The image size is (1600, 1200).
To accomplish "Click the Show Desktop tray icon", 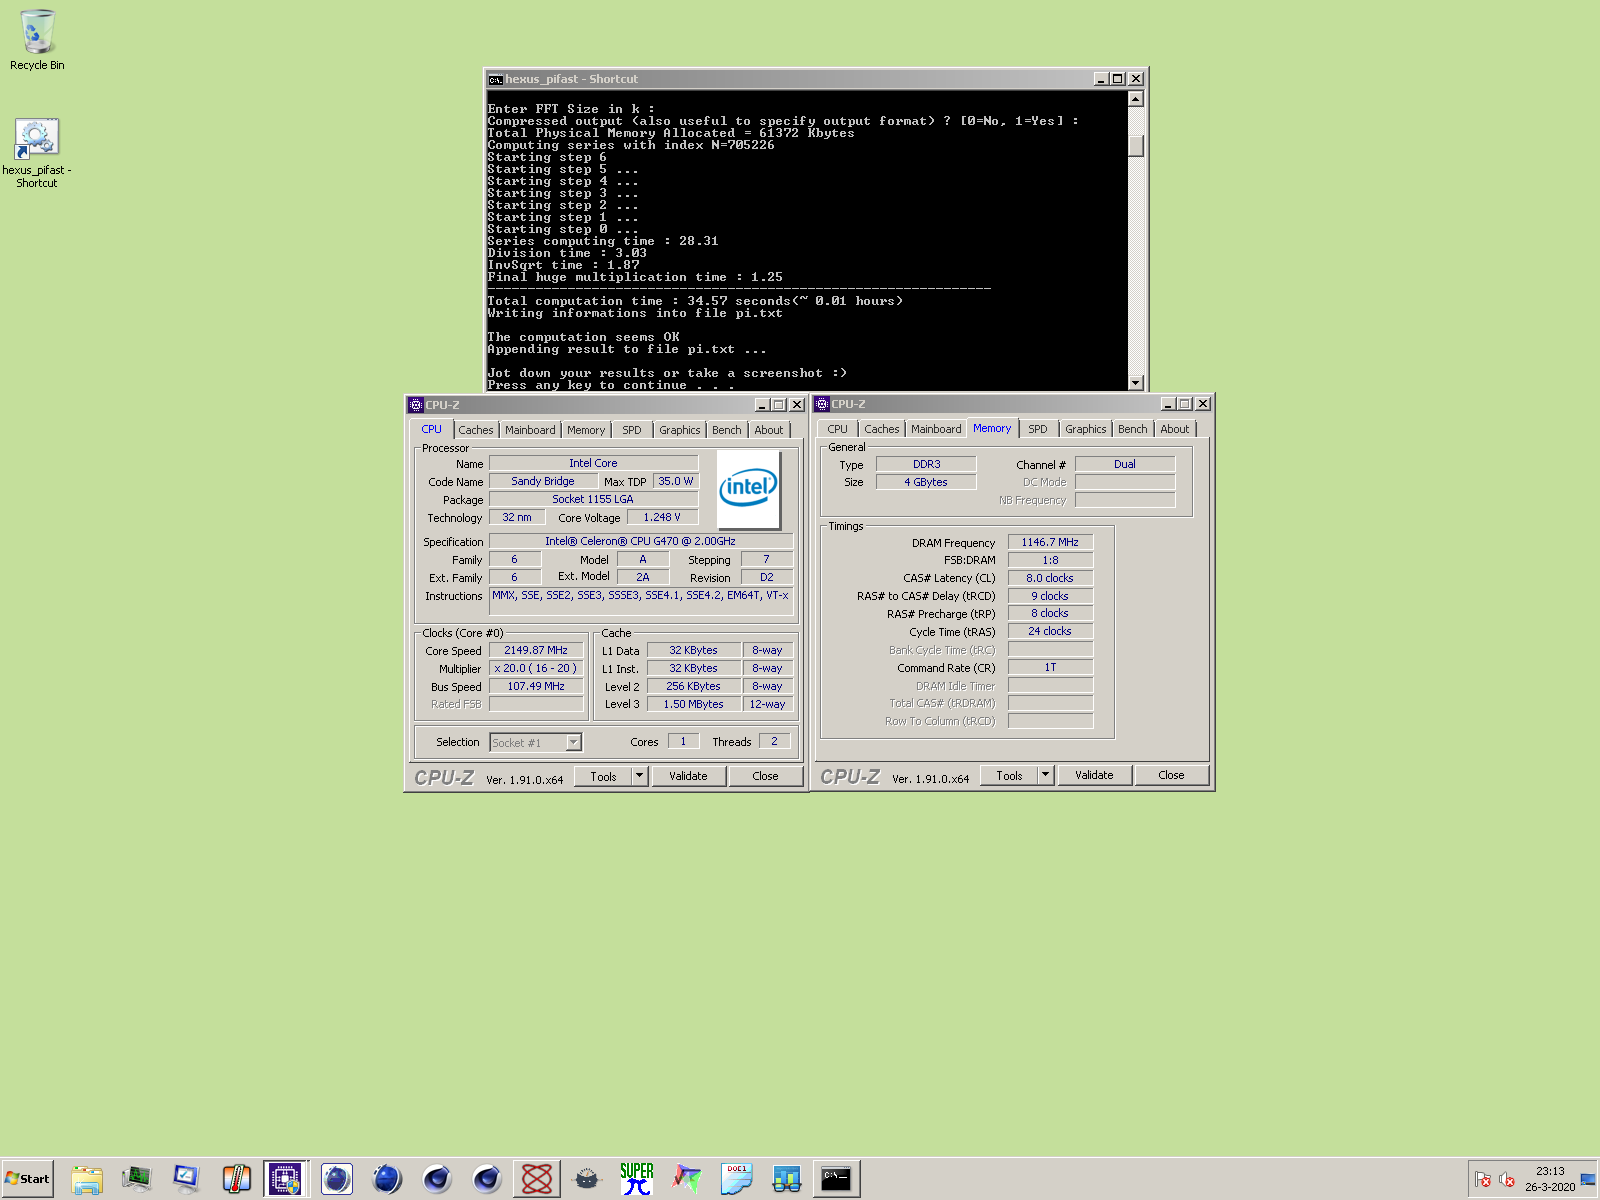I will 1588,1179.
